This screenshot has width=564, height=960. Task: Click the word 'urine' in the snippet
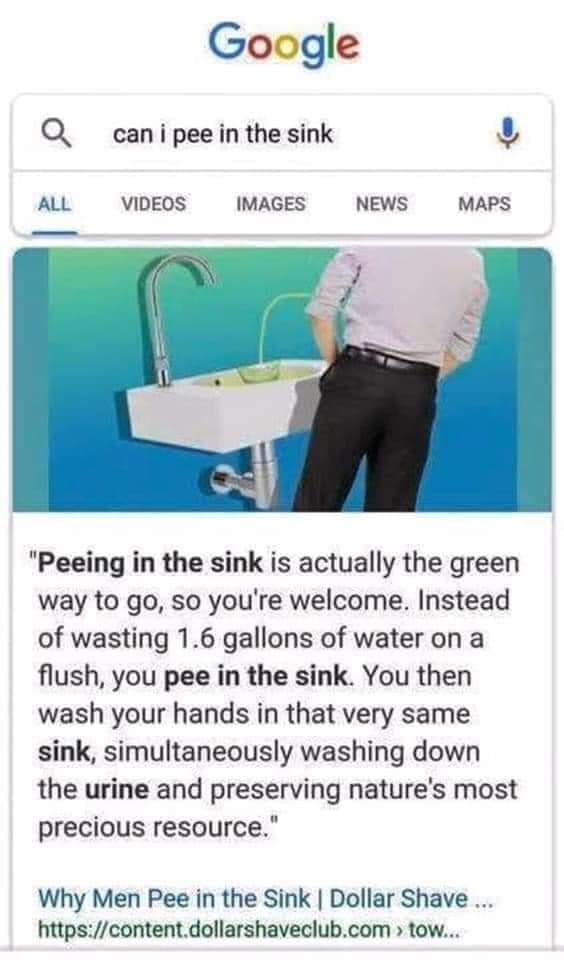click(x=117, y=789)
